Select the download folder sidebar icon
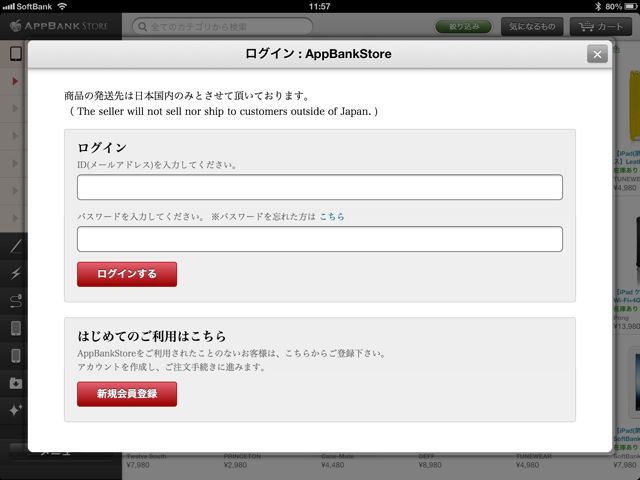The image size is (640, 480). click(16, 383)
